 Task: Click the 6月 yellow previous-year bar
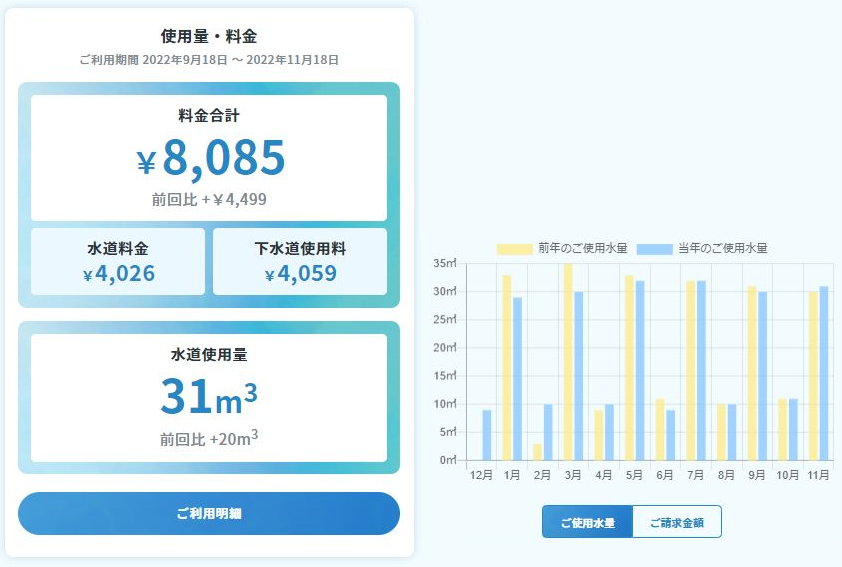click(660, 430)
